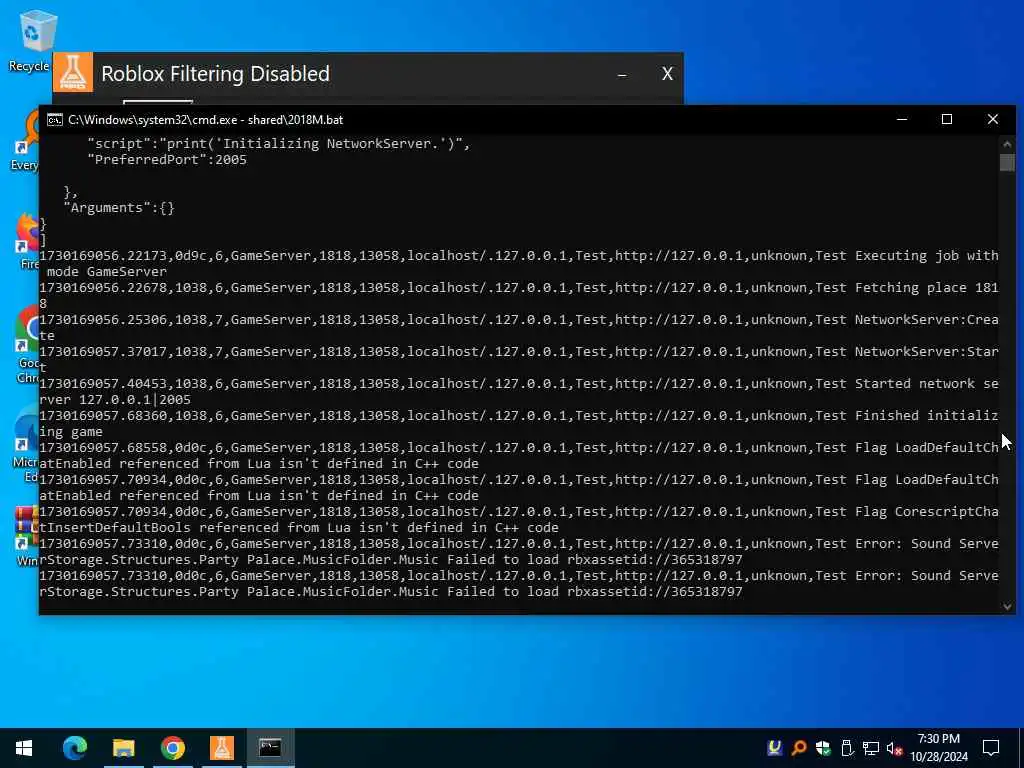Open the Windows Start menu

pyautogui.click(x=24, y=748)
